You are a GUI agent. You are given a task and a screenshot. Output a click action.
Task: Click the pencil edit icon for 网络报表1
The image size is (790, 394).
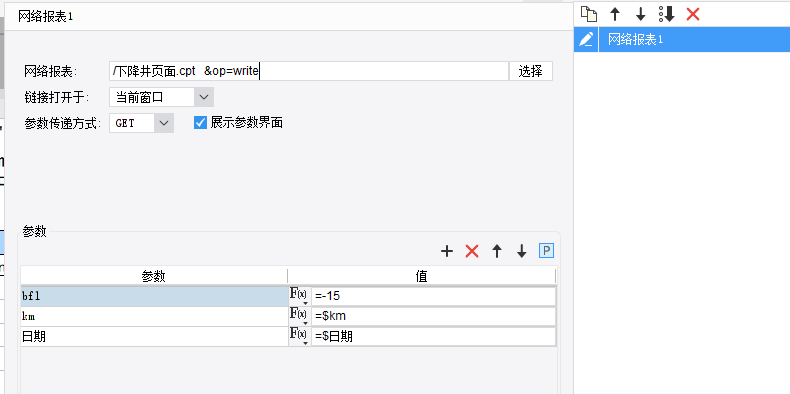(586, 39)
